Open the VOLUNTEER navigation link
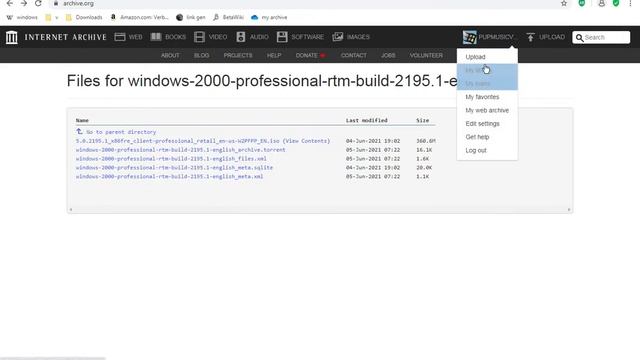 [x=426, y=56]
